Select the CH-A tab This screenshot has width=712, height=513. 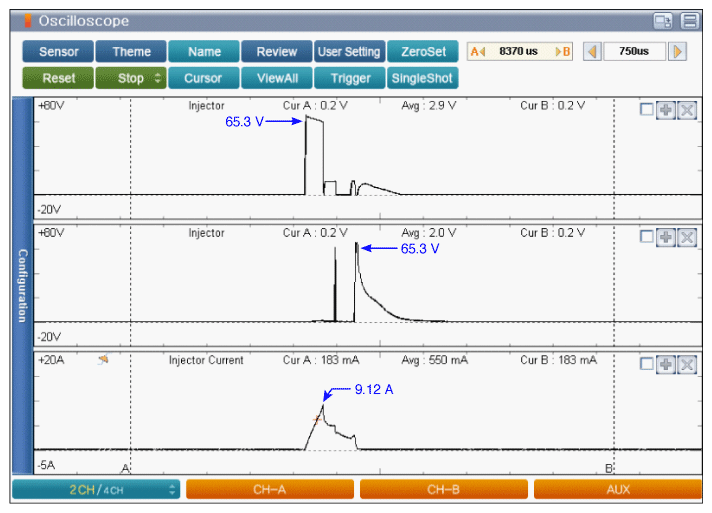270,489
